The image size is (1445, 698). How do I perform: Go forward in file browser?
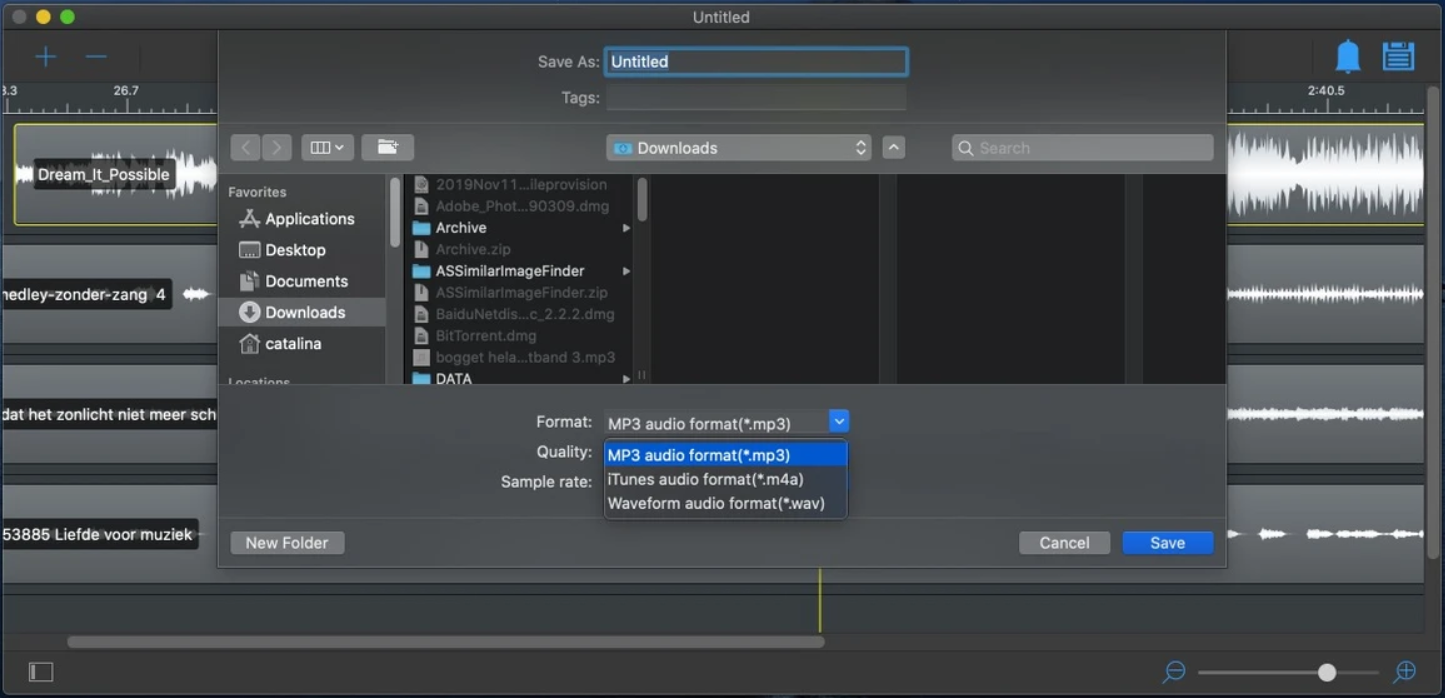pos(277,148)
